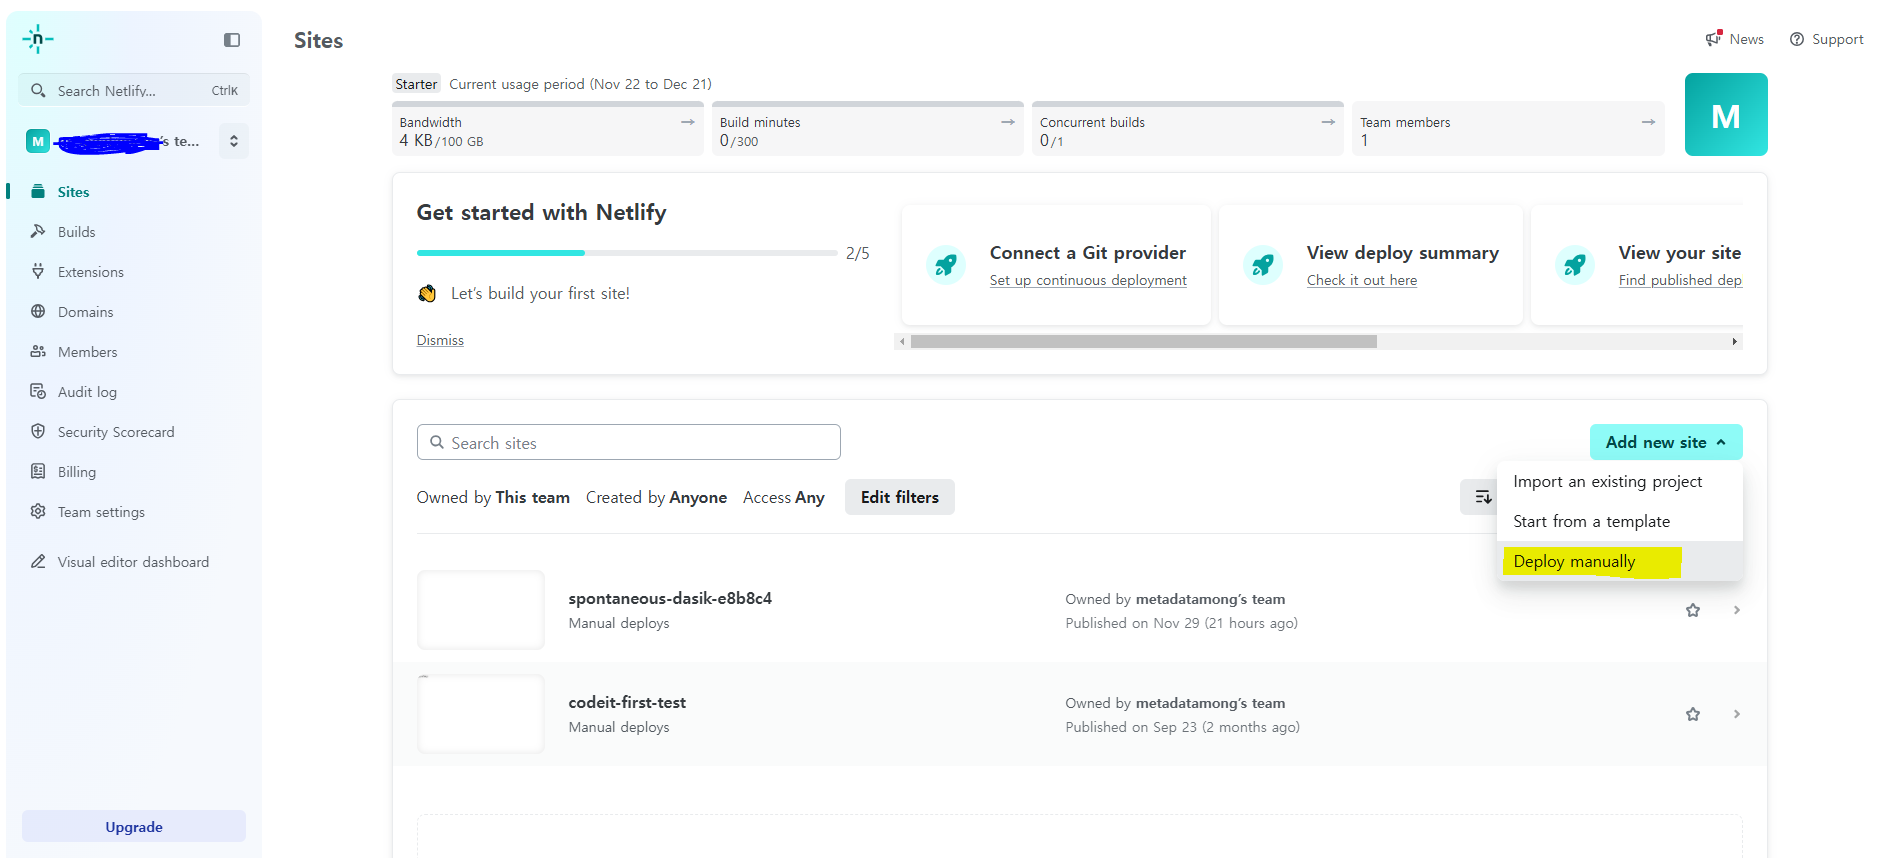
Task: Click the Upgrade button
Action: [134, 826]
